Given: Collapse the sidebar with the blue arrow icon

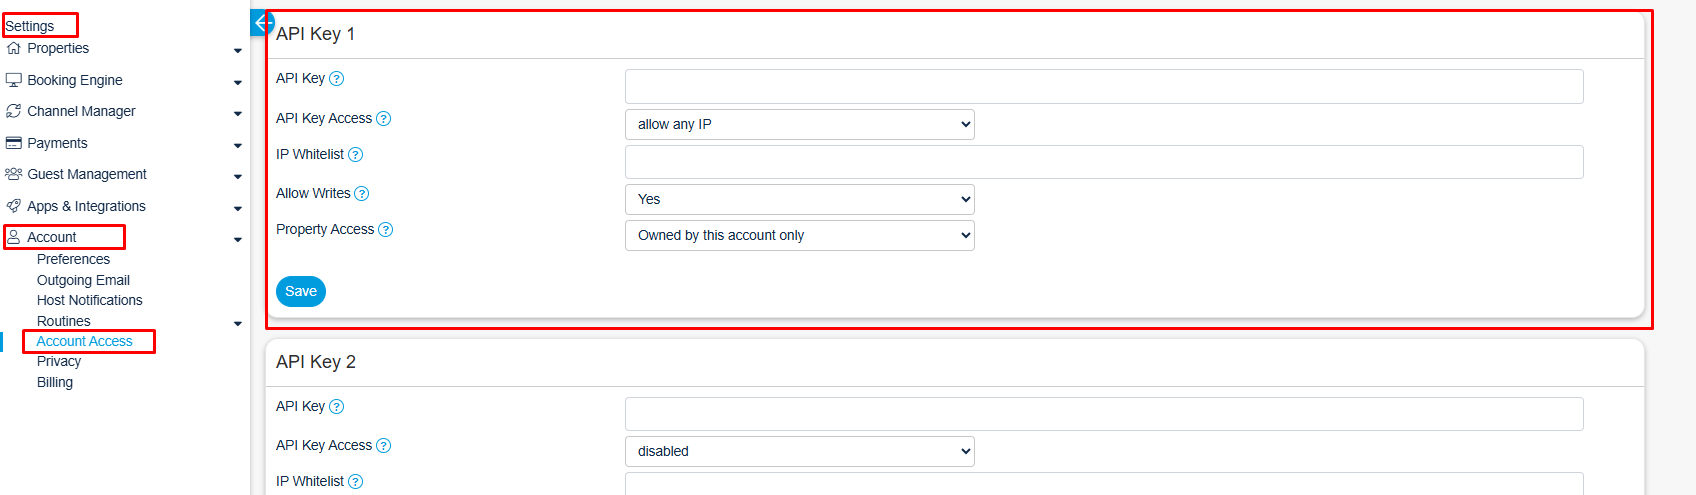Looking at the screenshot, I should click(x=262, y=23).
